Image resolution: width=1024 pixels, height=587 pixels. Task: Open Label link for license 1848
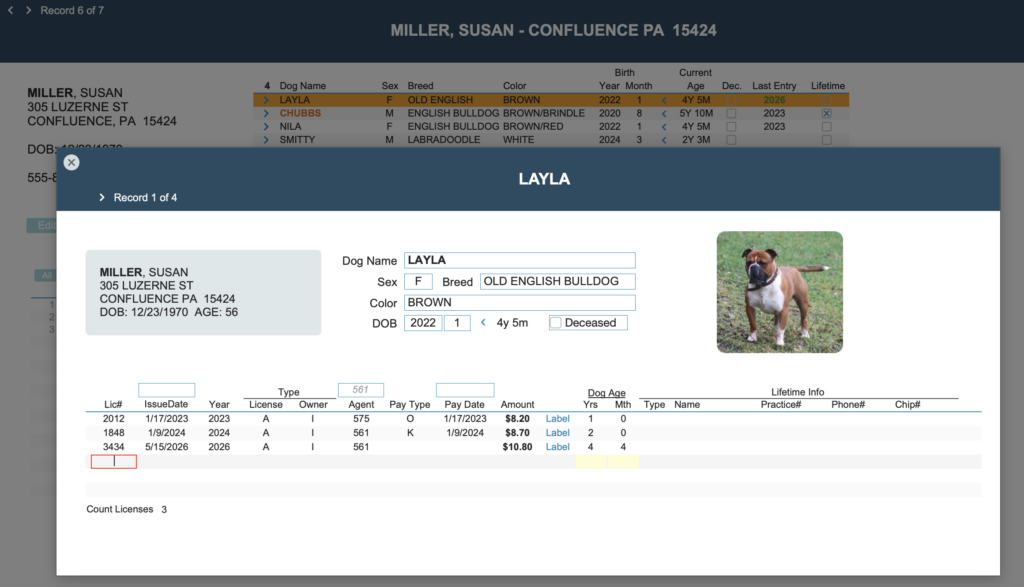(x=558, y=433)
